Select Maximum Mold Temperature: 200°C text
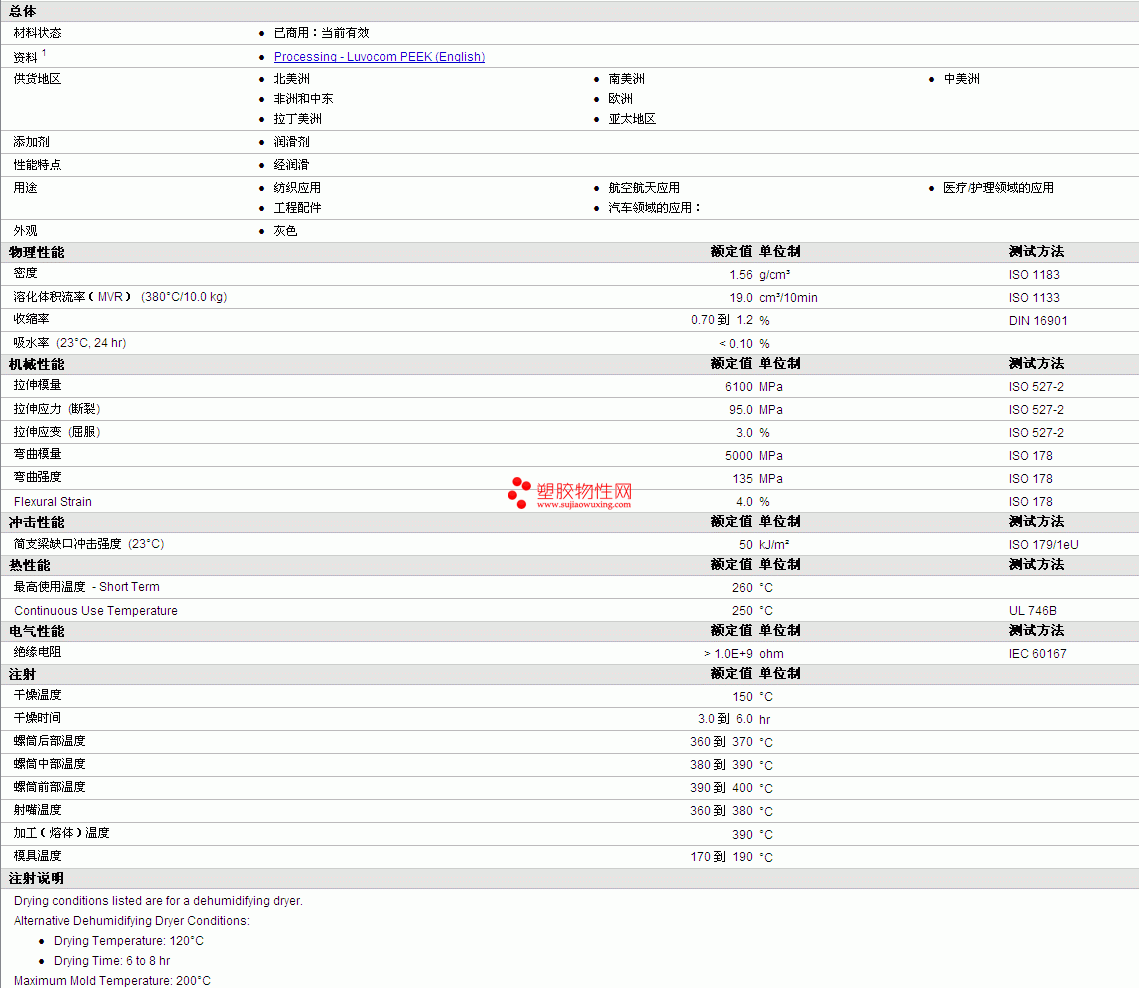 (113, 981)
